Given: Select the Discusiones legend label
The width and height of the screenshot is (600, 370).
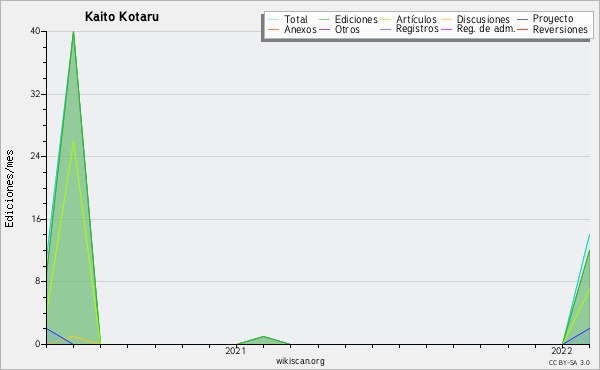Looking at the screenshot, I should click(x=483, y=19).
